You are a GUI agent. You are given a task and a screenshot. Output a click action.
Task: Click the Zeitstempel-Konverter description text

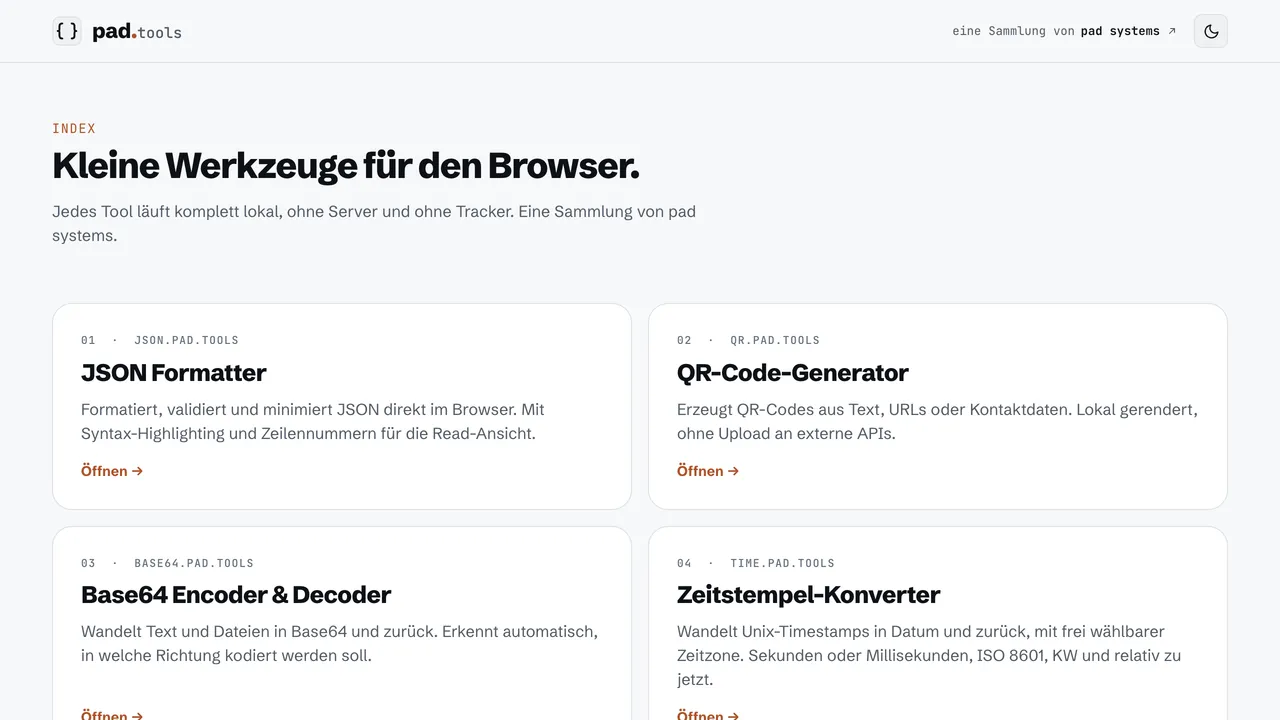[929, 656]
